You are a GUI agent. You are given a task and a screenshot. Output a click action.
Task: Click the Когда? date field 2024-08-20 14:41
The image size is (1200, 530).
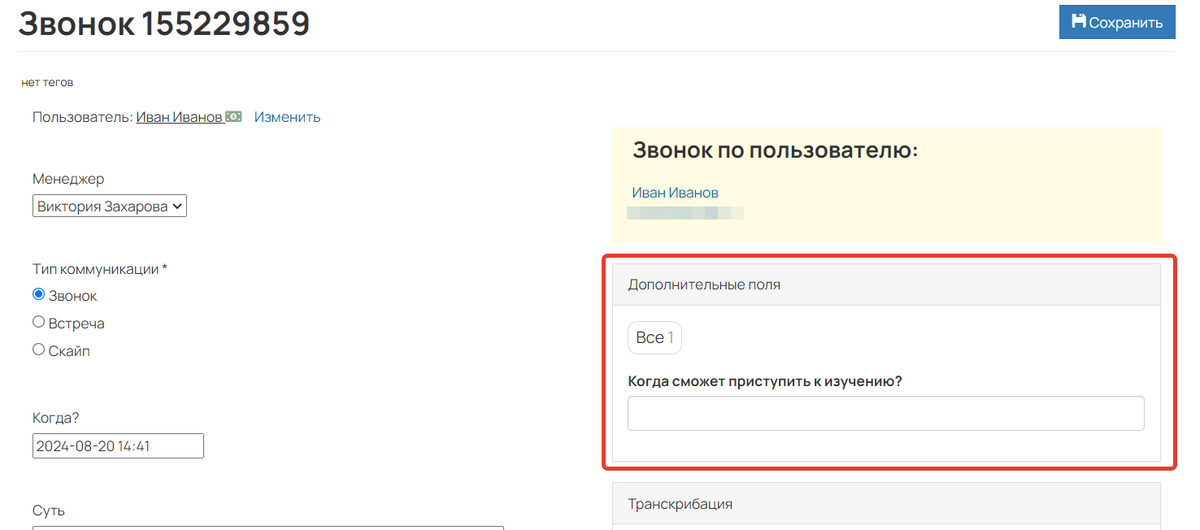pos(118,446)
